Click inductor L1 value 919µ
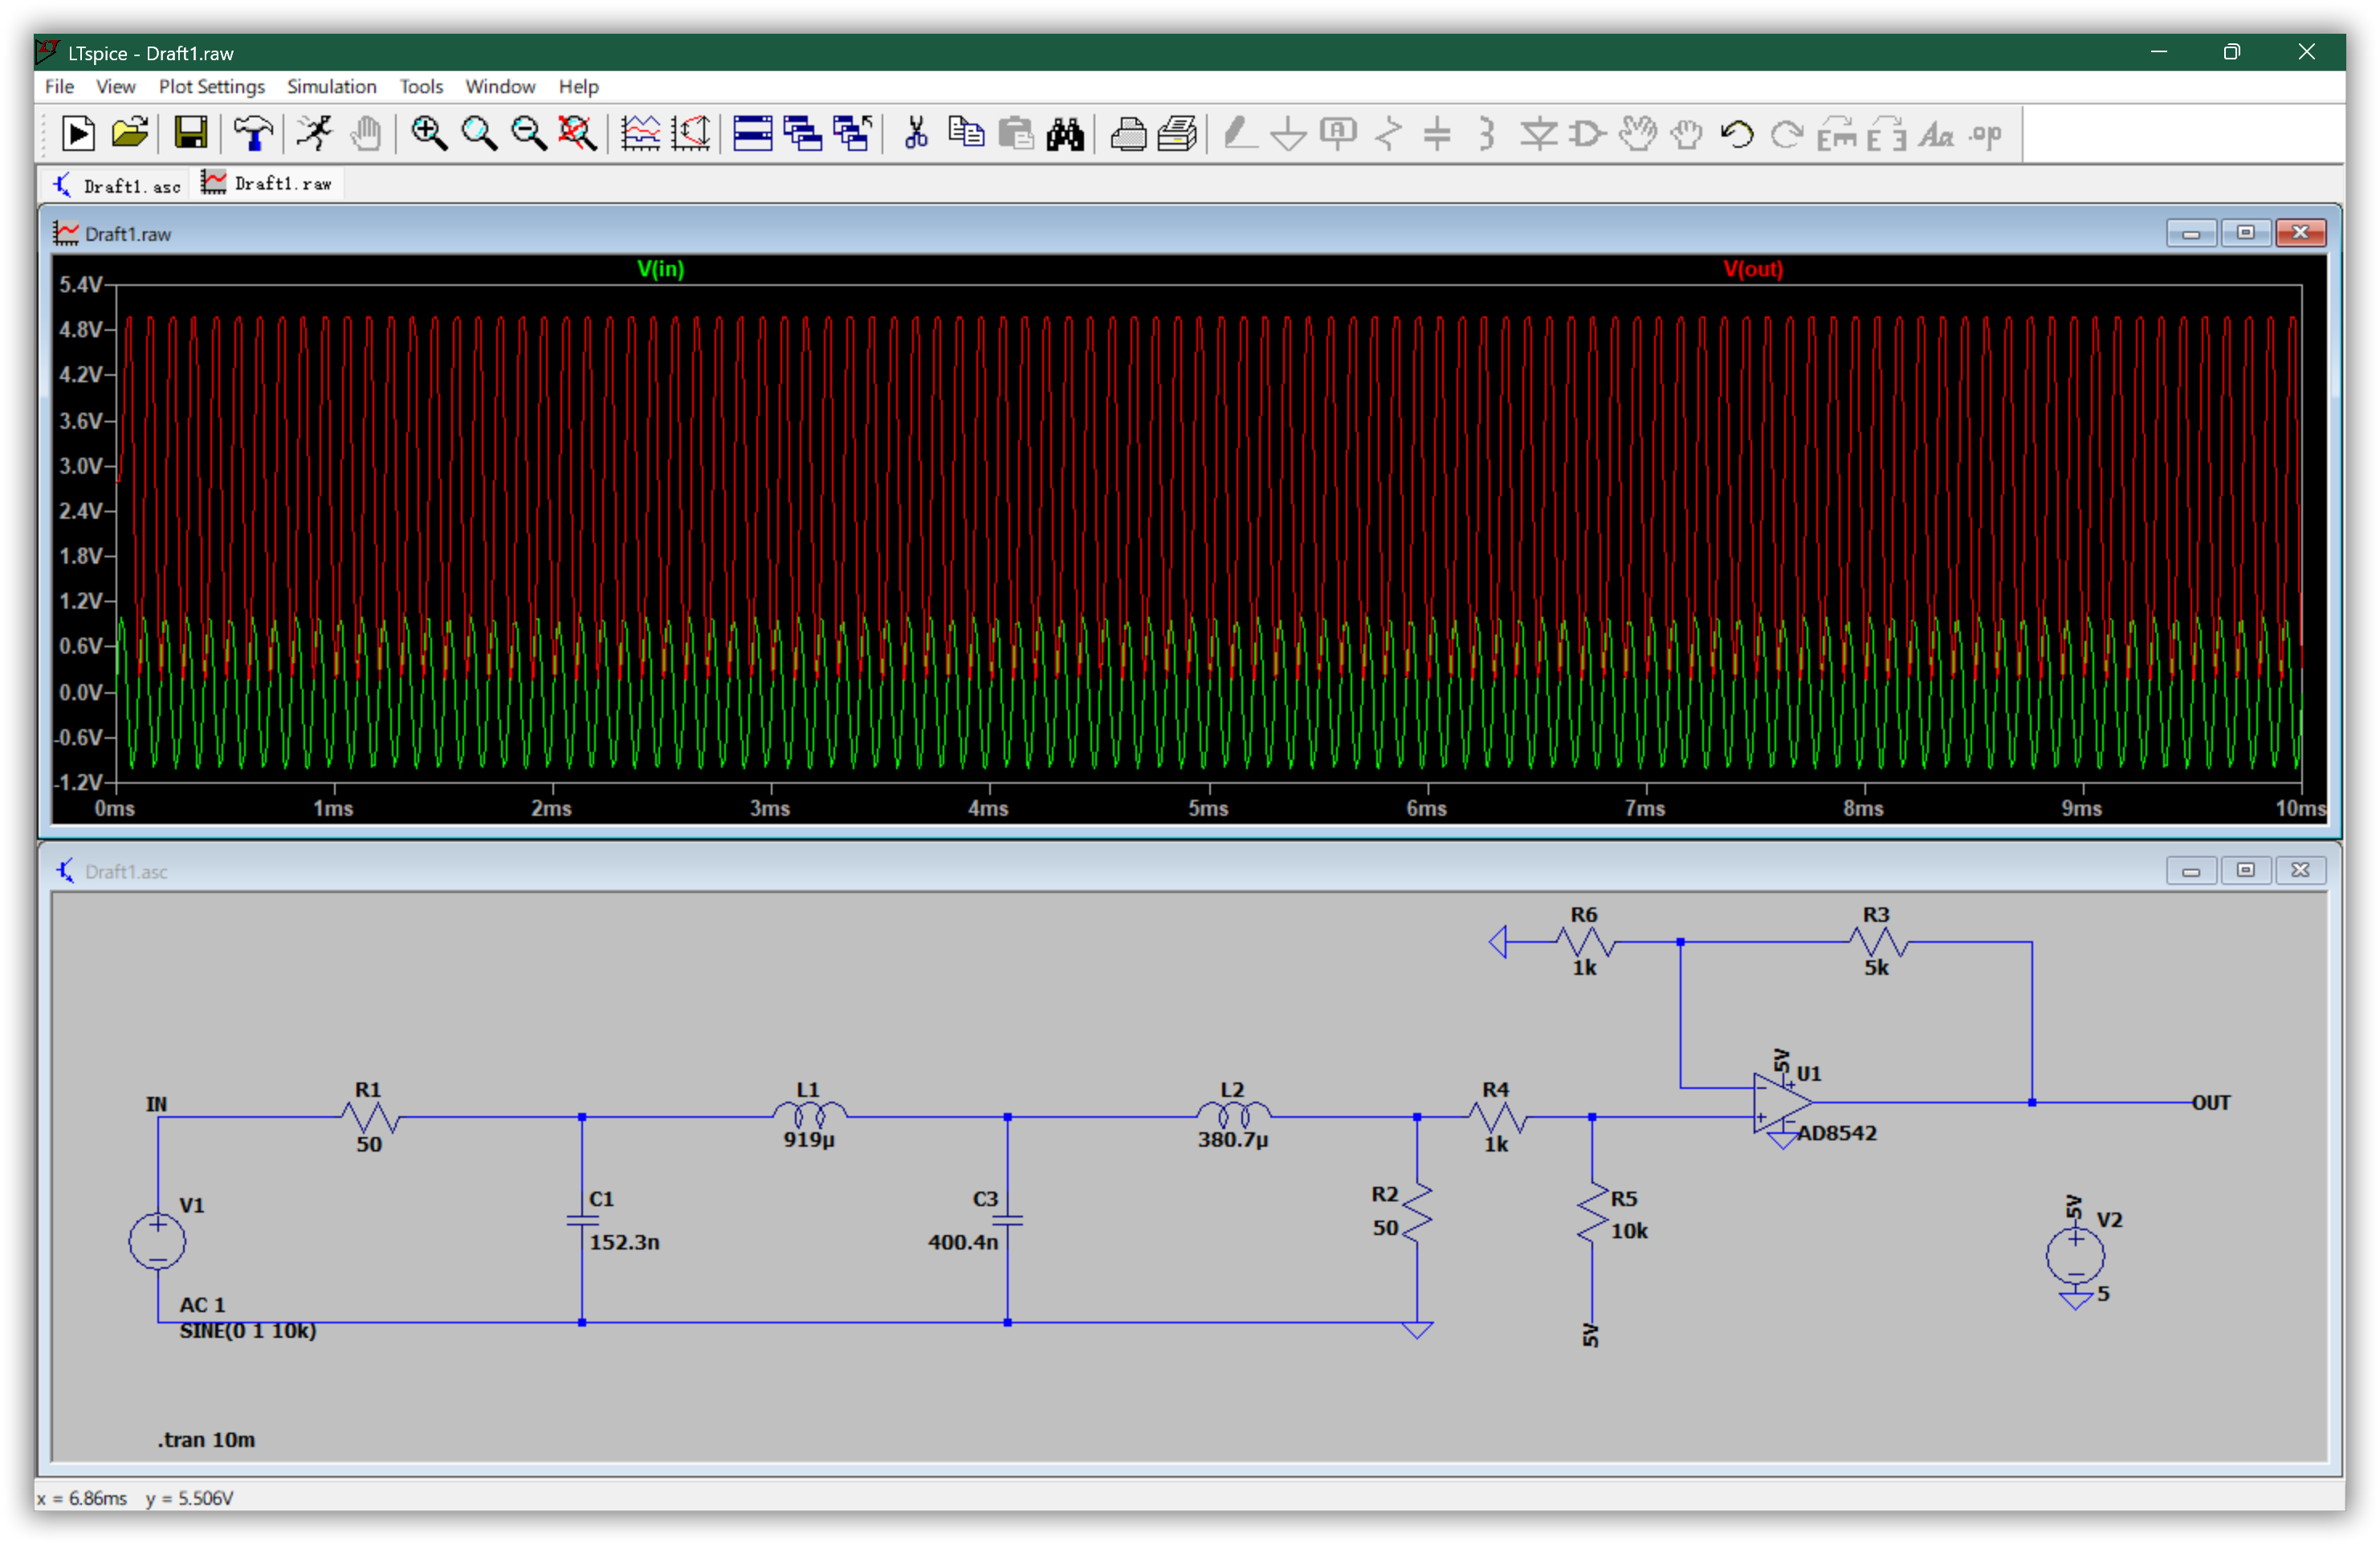 tap(809, 1139)
